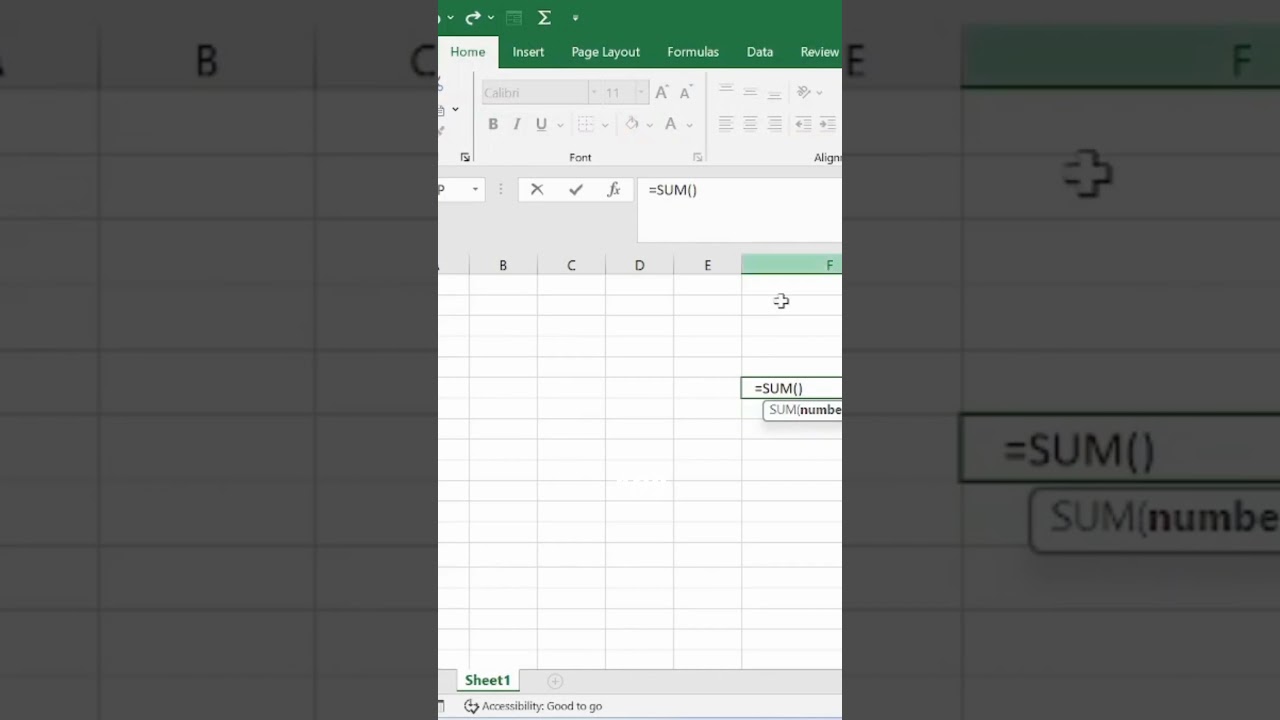
Task: Click Increase Indent icon
Action: [827, 124]
